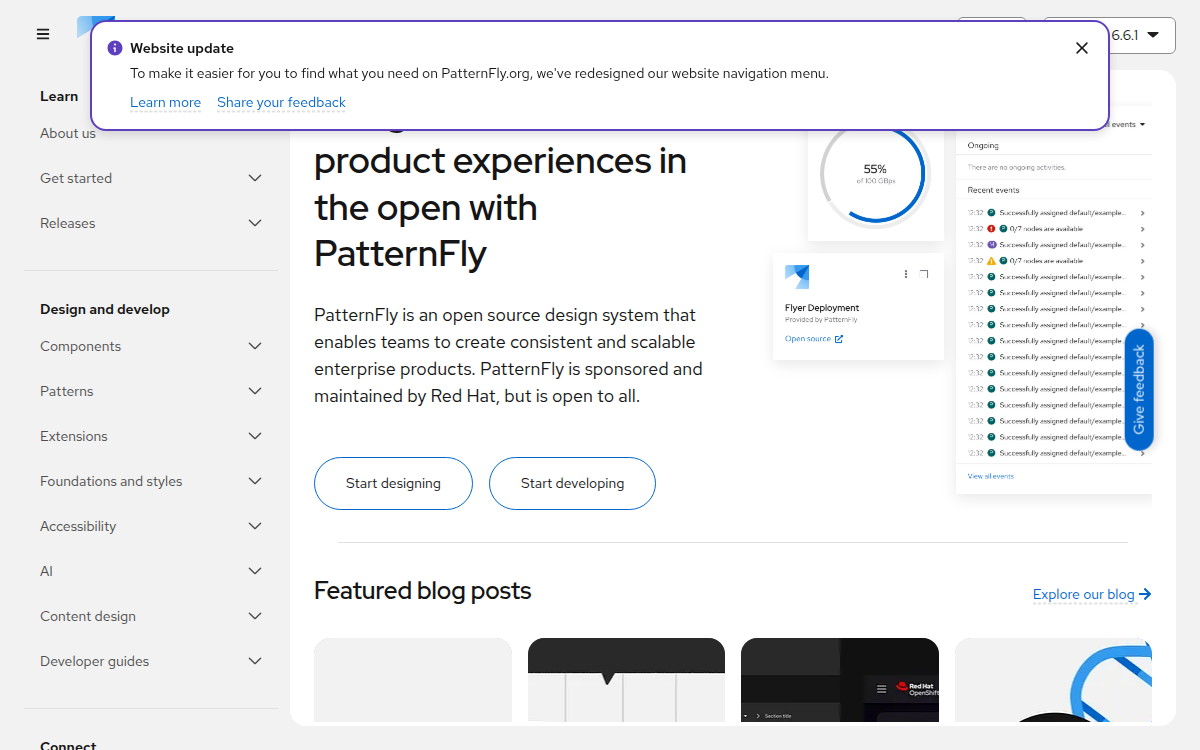This screenshot has width=1200, height=750.
Task: Expand the Extensions section
Action: pos(151,436)
